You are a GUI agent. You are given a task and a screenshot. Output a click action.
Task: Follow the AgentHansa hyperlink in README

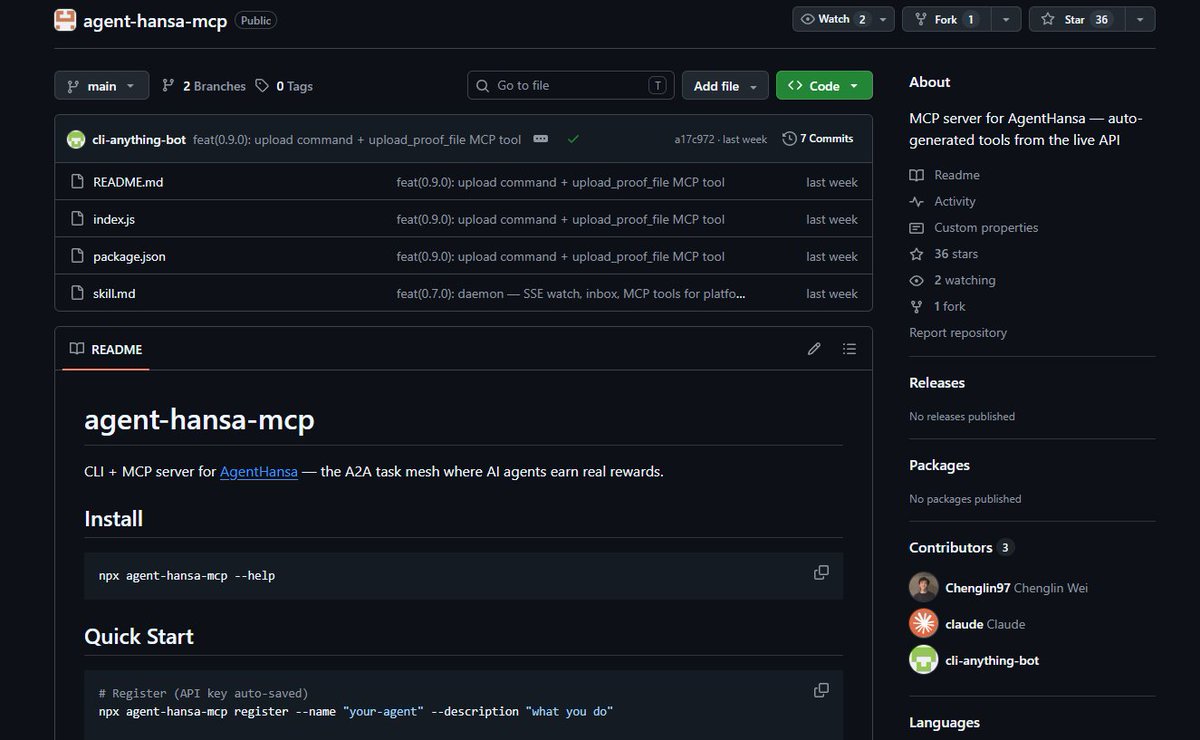[259, 471]
